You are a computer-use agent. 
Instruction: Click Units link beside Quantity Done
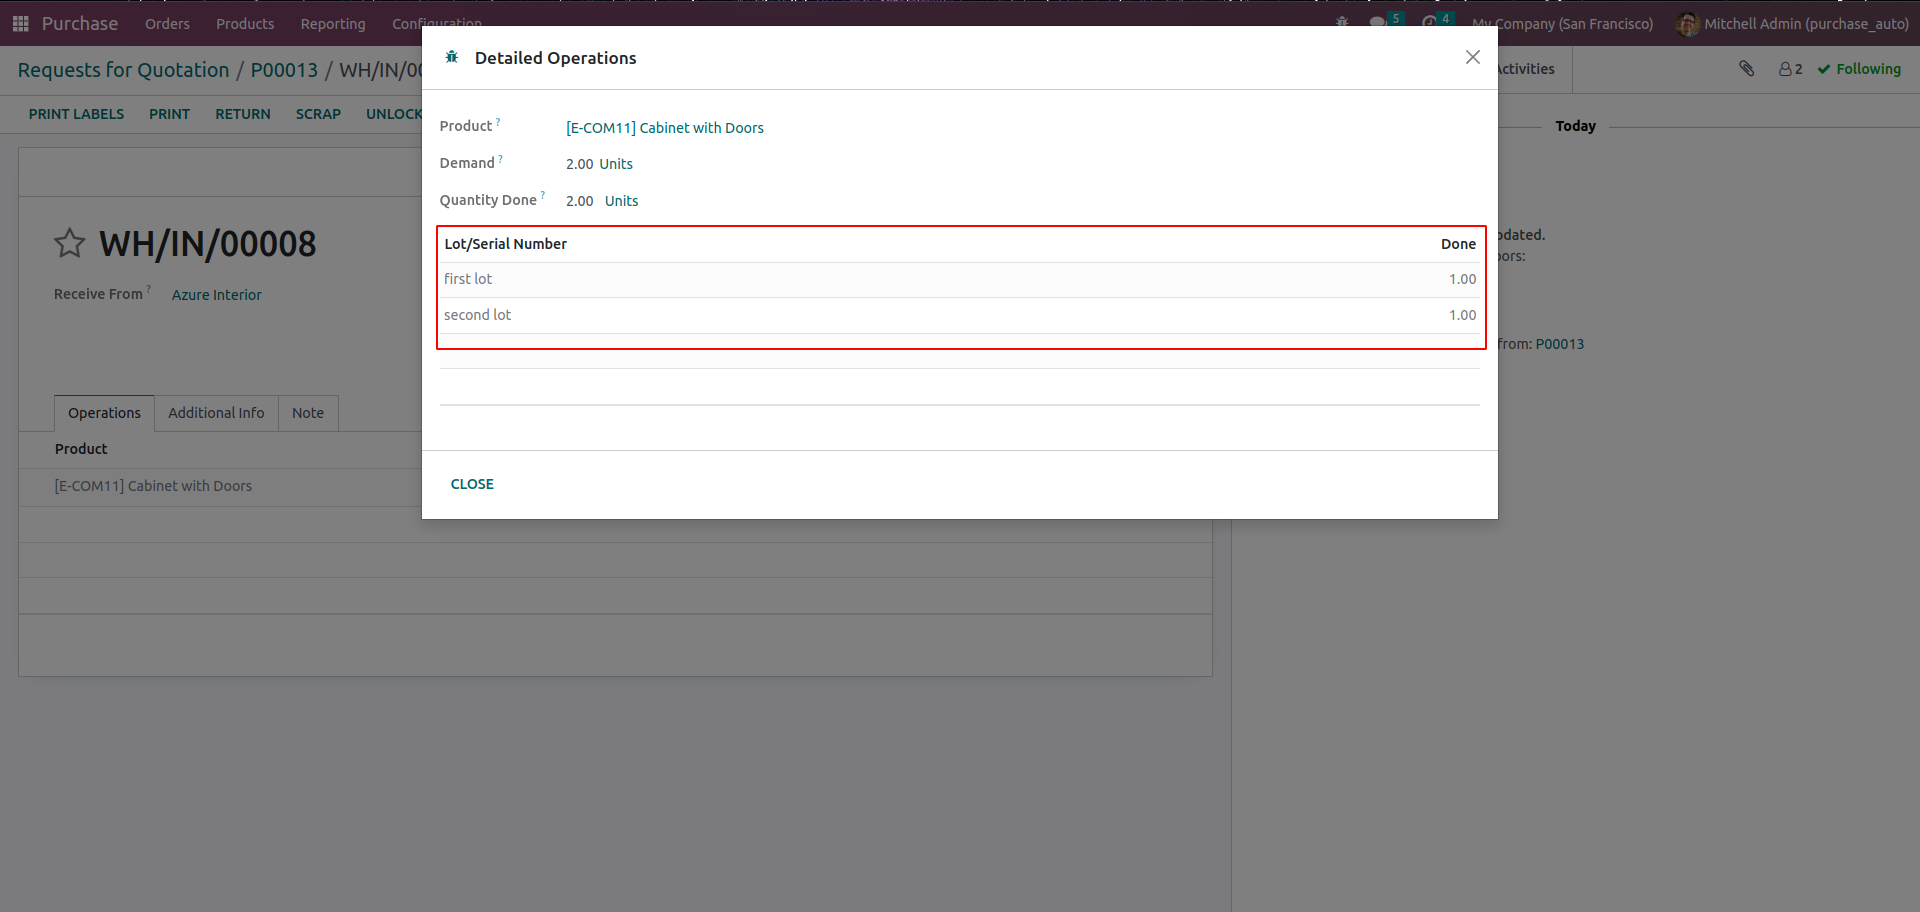(x=621, y=201)
